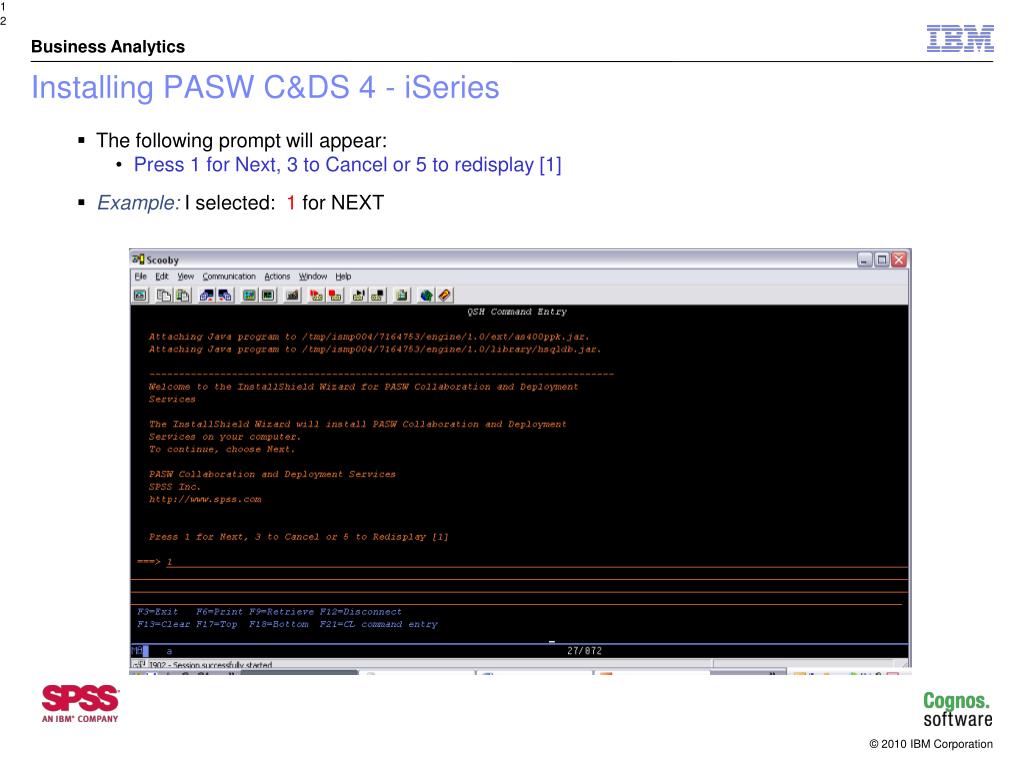
Task: Click the F18=Bottom function key label
Action: tap(279, 624)
